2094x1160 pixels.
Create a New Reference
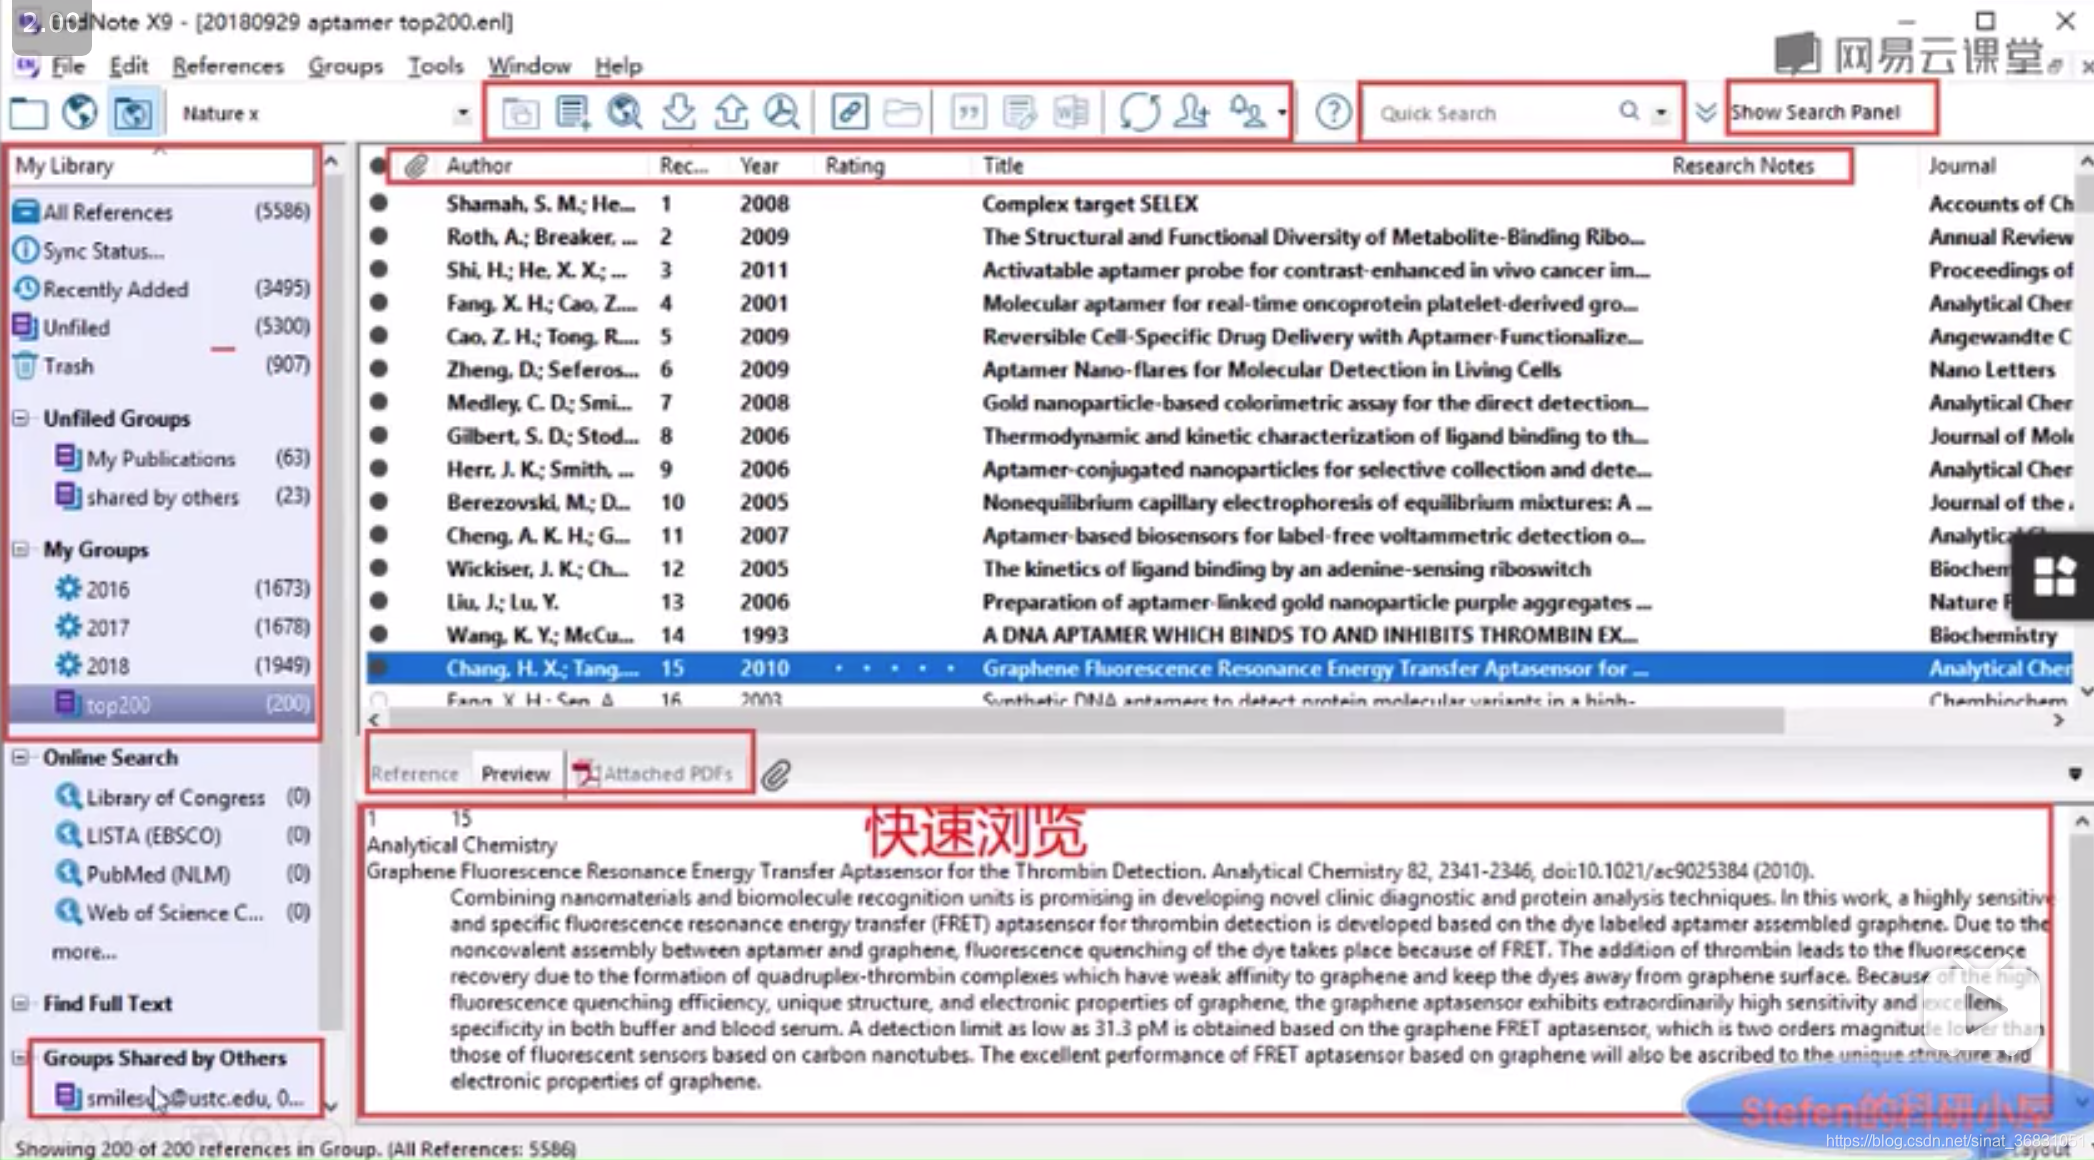573,113
